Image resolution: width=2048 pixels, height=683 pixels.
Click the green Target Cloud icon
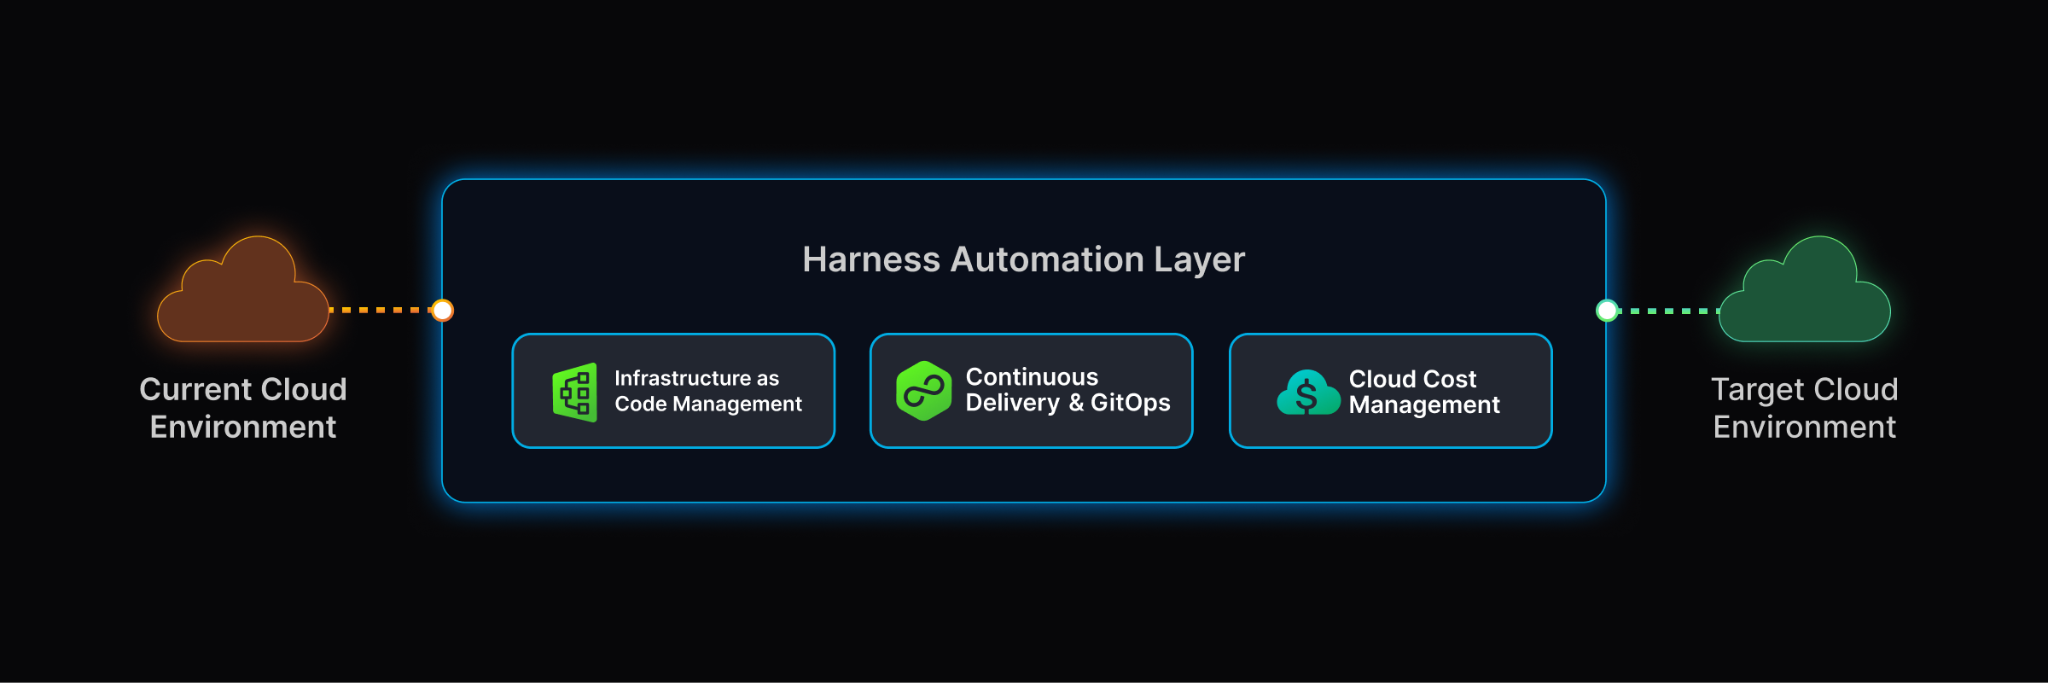(x=1804, y=289)
